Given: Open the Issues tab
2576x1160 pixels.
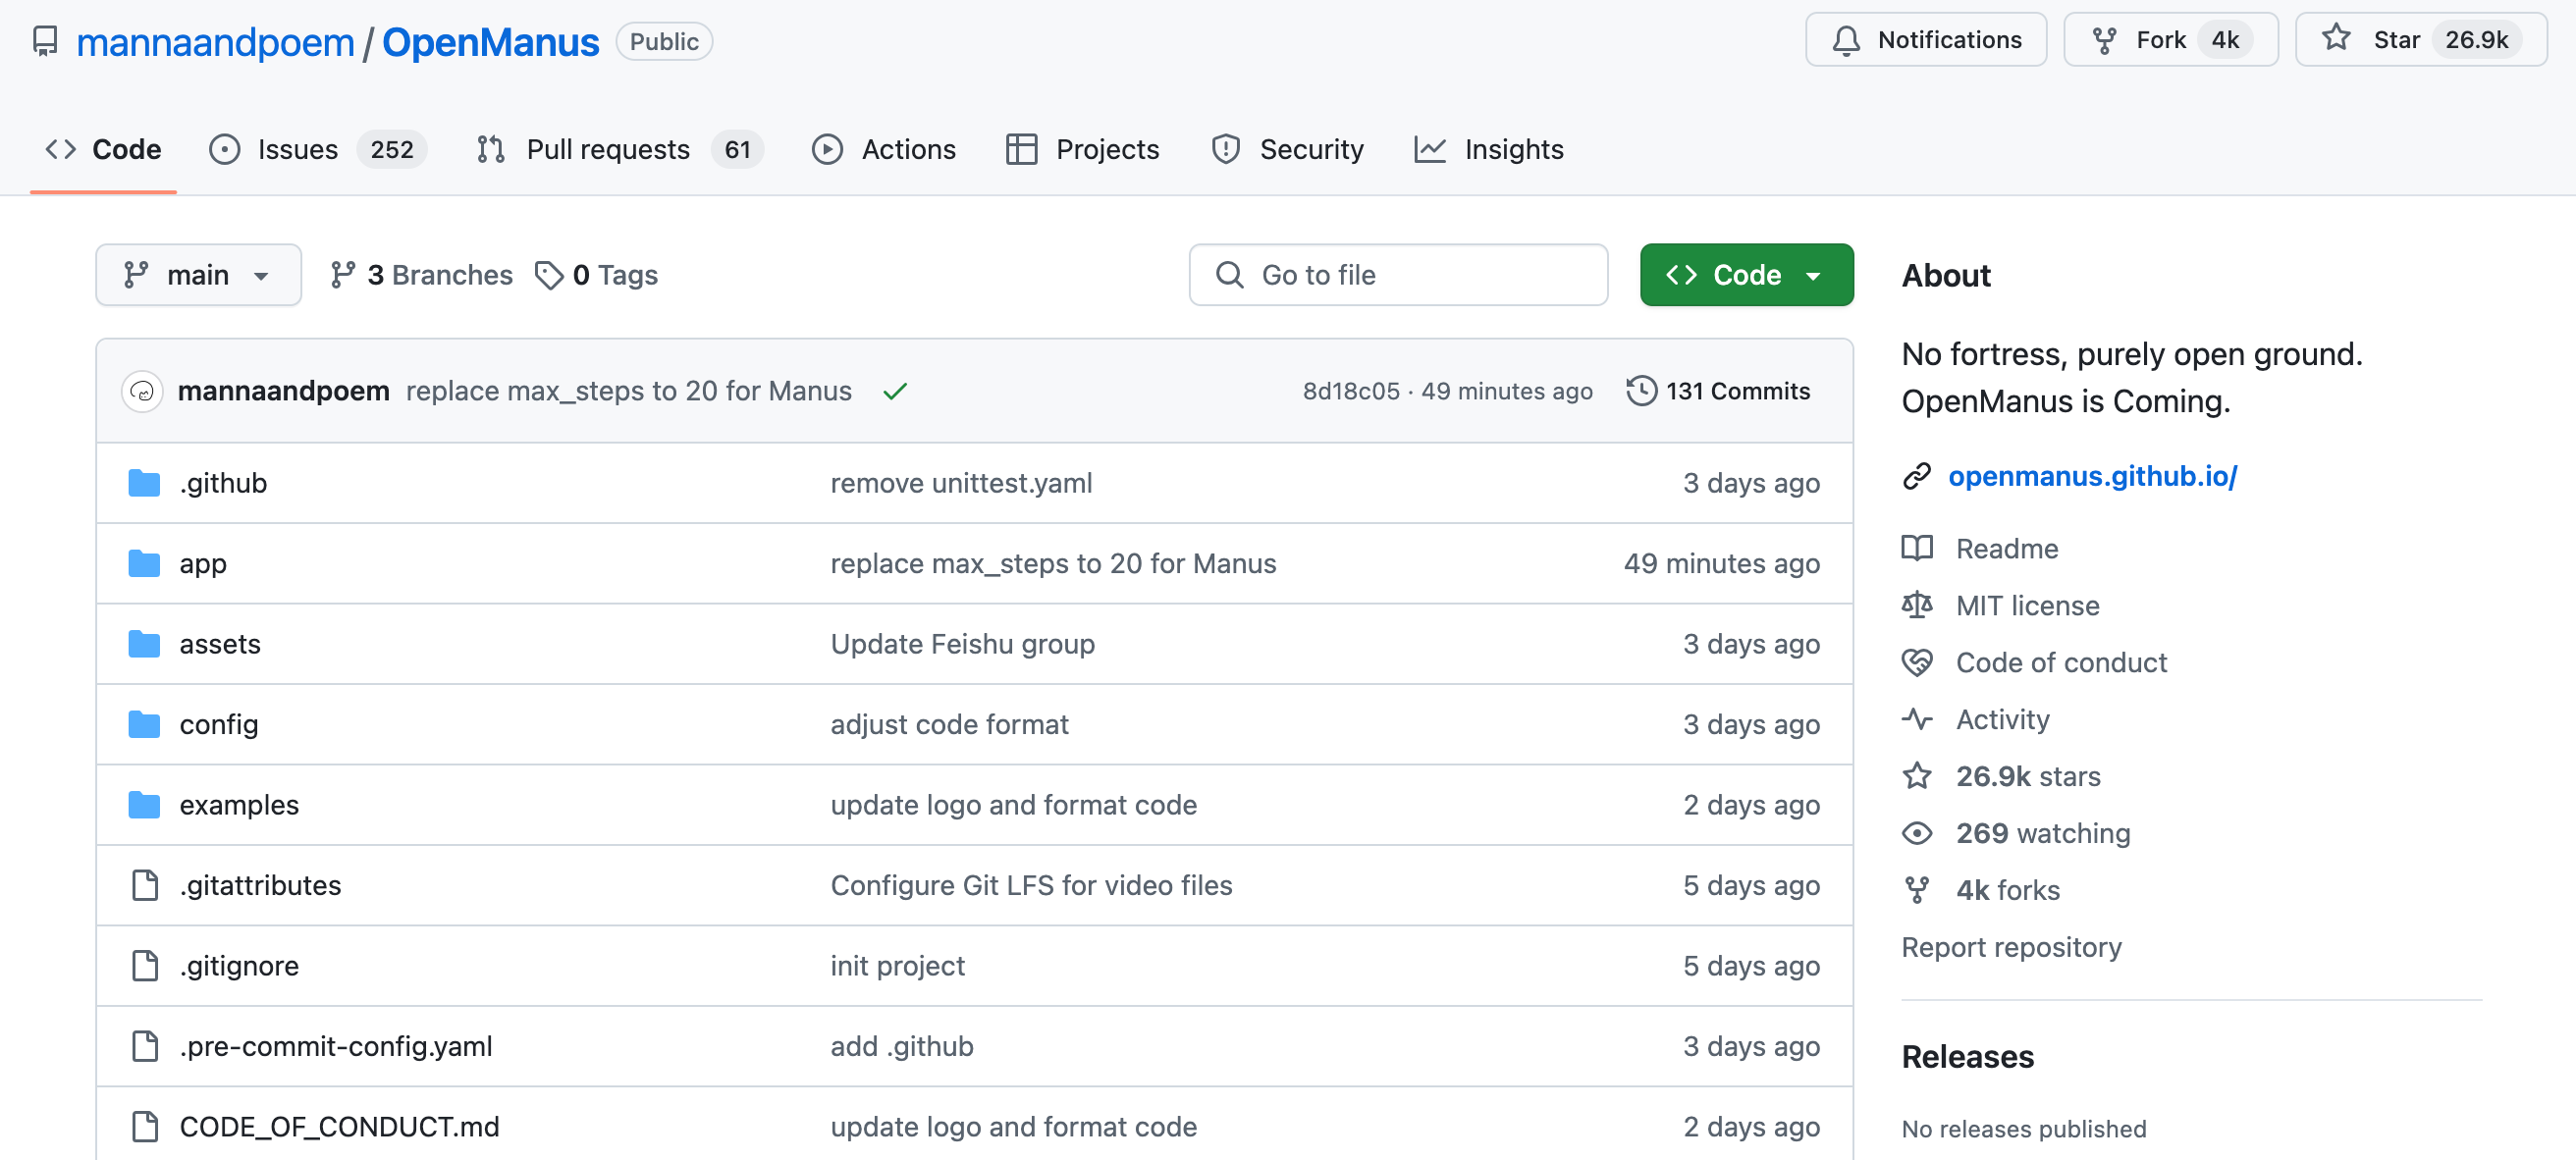Looking at the screenshot, I should [316, 149].
